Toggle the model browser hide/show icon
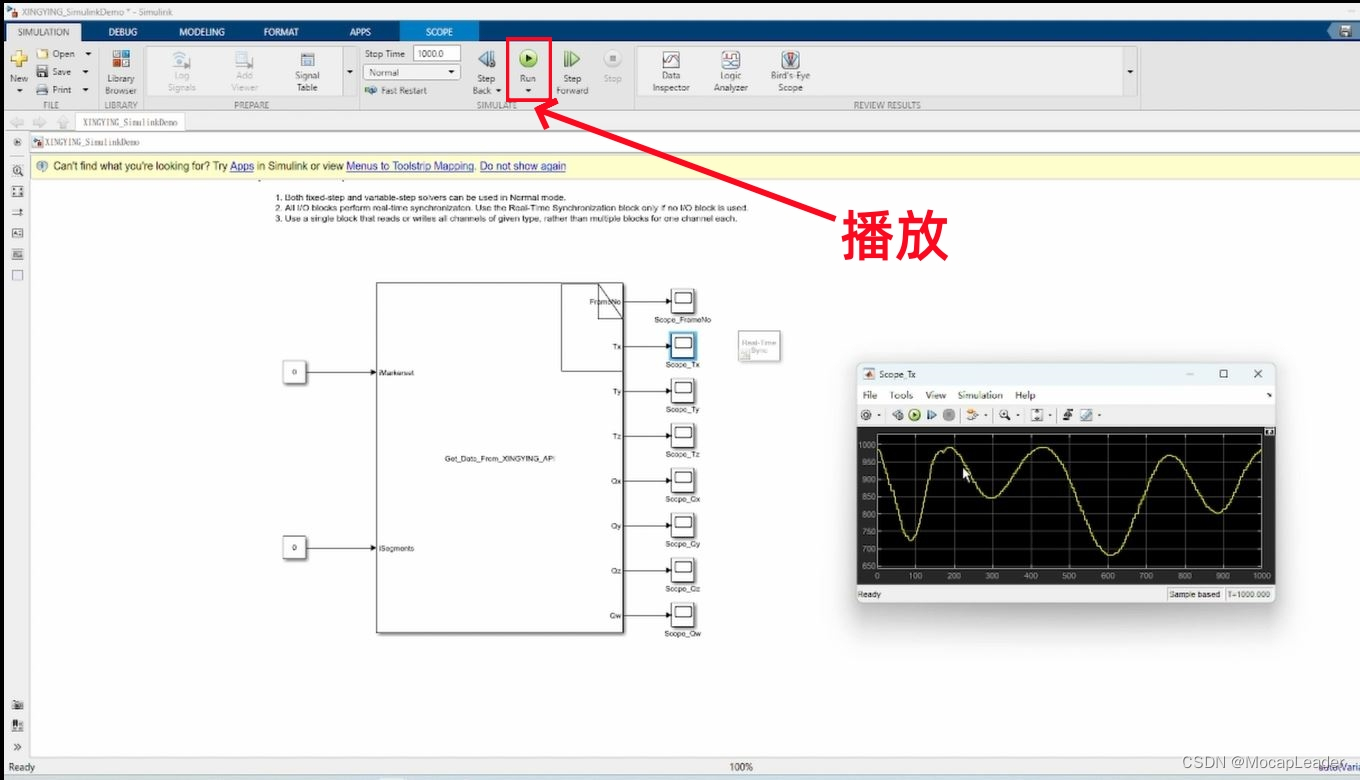Image resolution: width=1360 pixels, height=780 pixels. (x=17, y=142)
